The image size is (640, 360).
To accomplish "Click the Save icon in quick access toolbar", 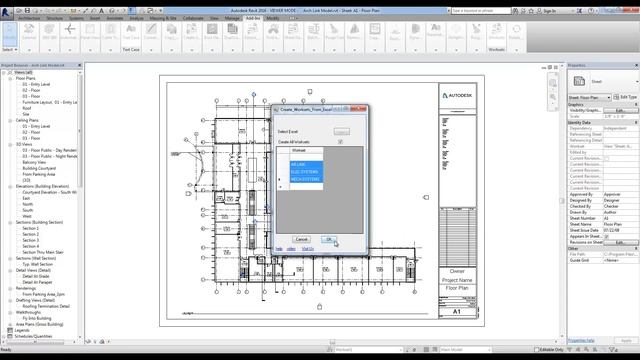I will click(27, 11).
